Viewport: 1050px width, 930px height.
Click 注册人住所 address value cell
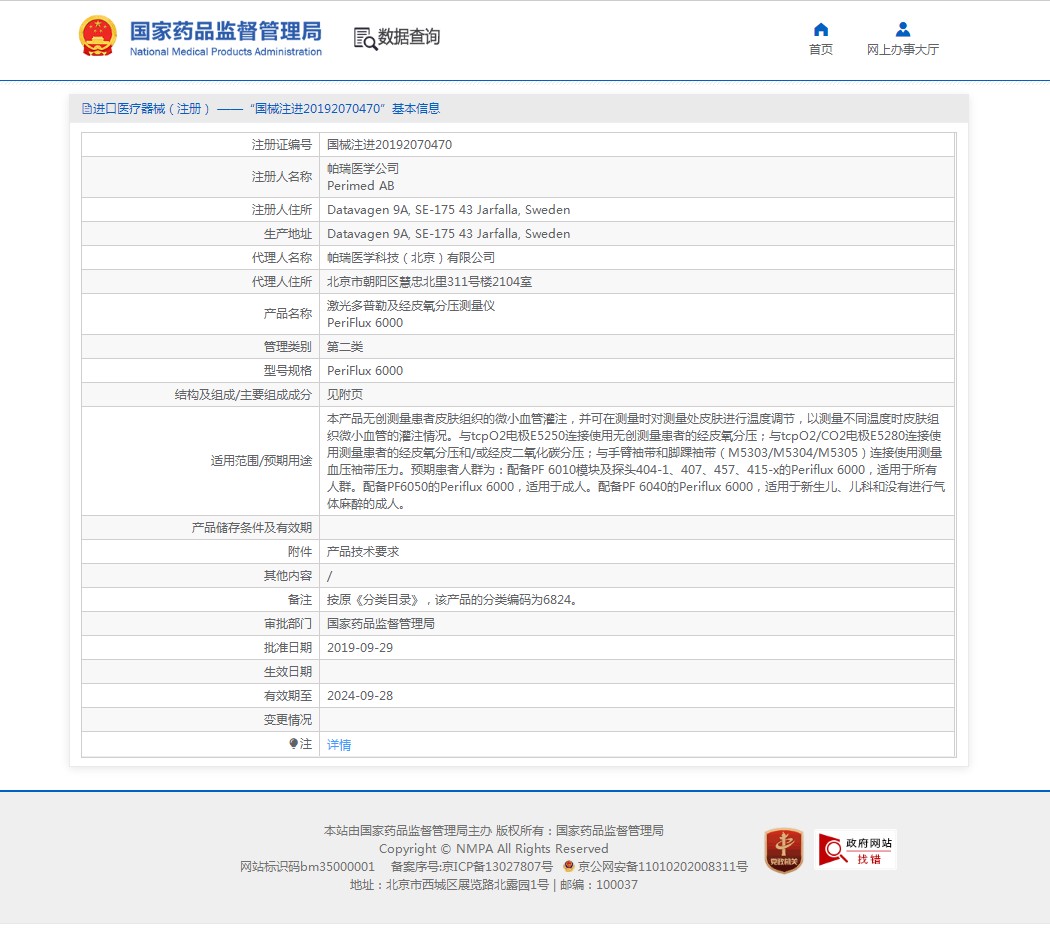[637, 210]
